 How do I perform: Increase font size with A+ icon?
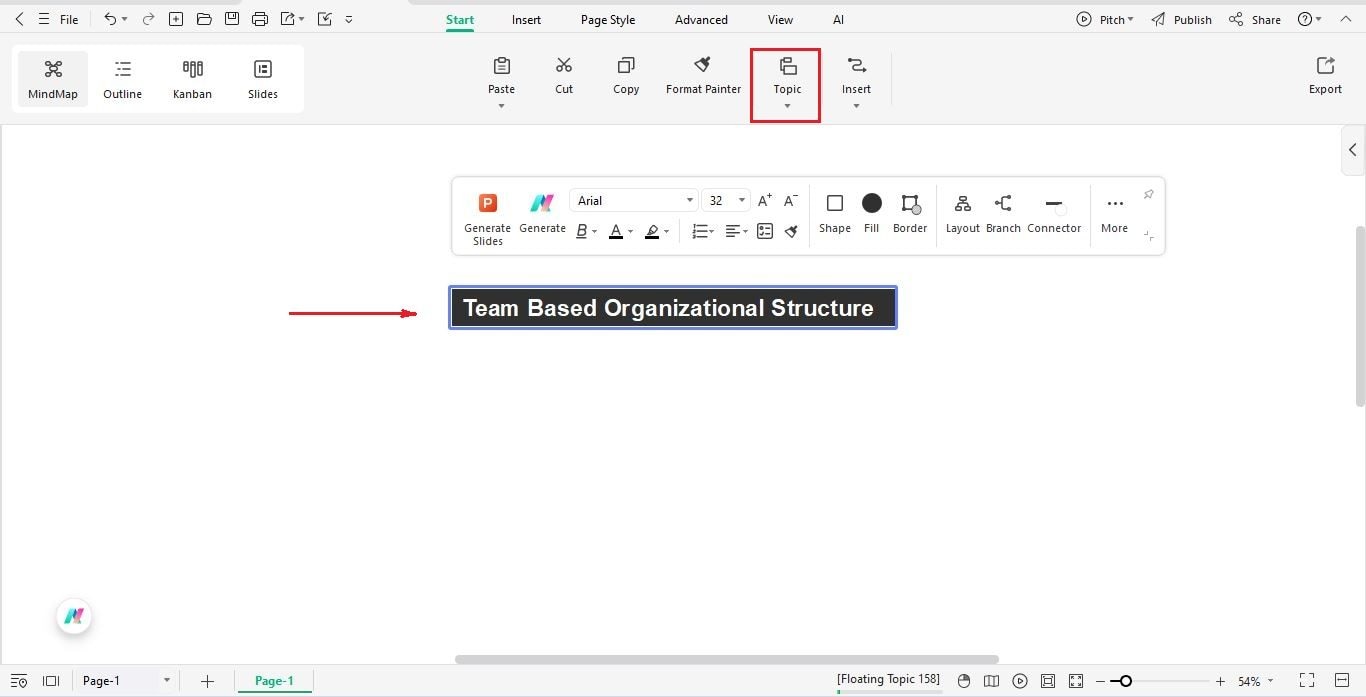tap(765, 201)
